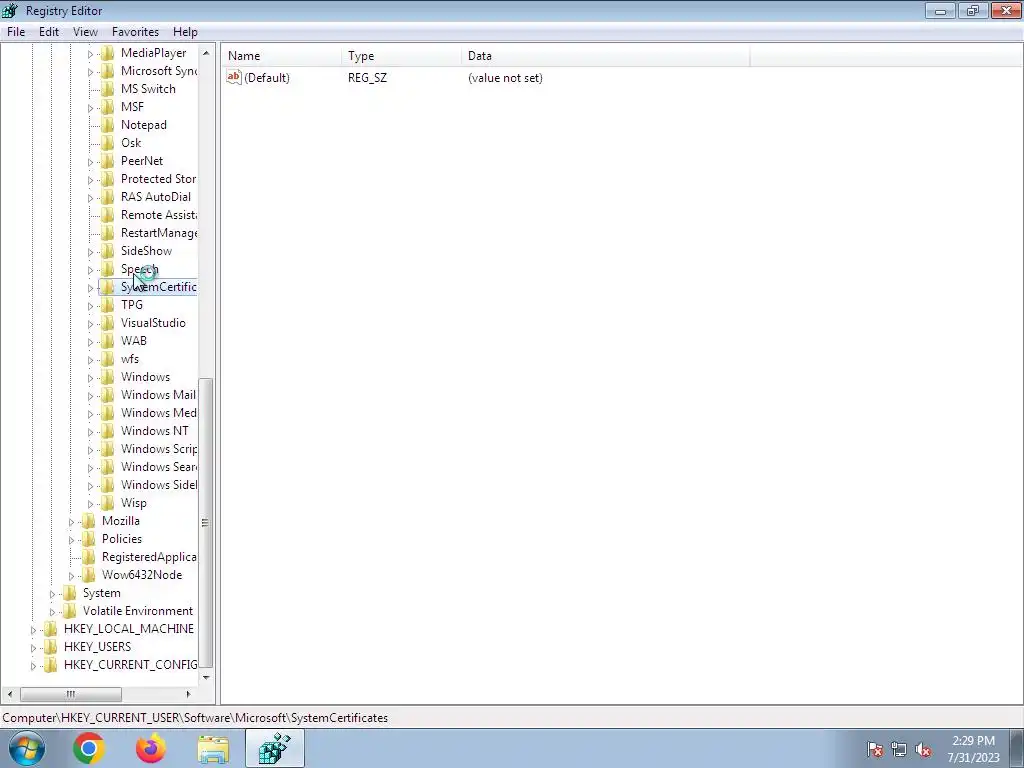Select the MSF key
This screenshot has height=768, width=1024.
click(x=132, y=106)
